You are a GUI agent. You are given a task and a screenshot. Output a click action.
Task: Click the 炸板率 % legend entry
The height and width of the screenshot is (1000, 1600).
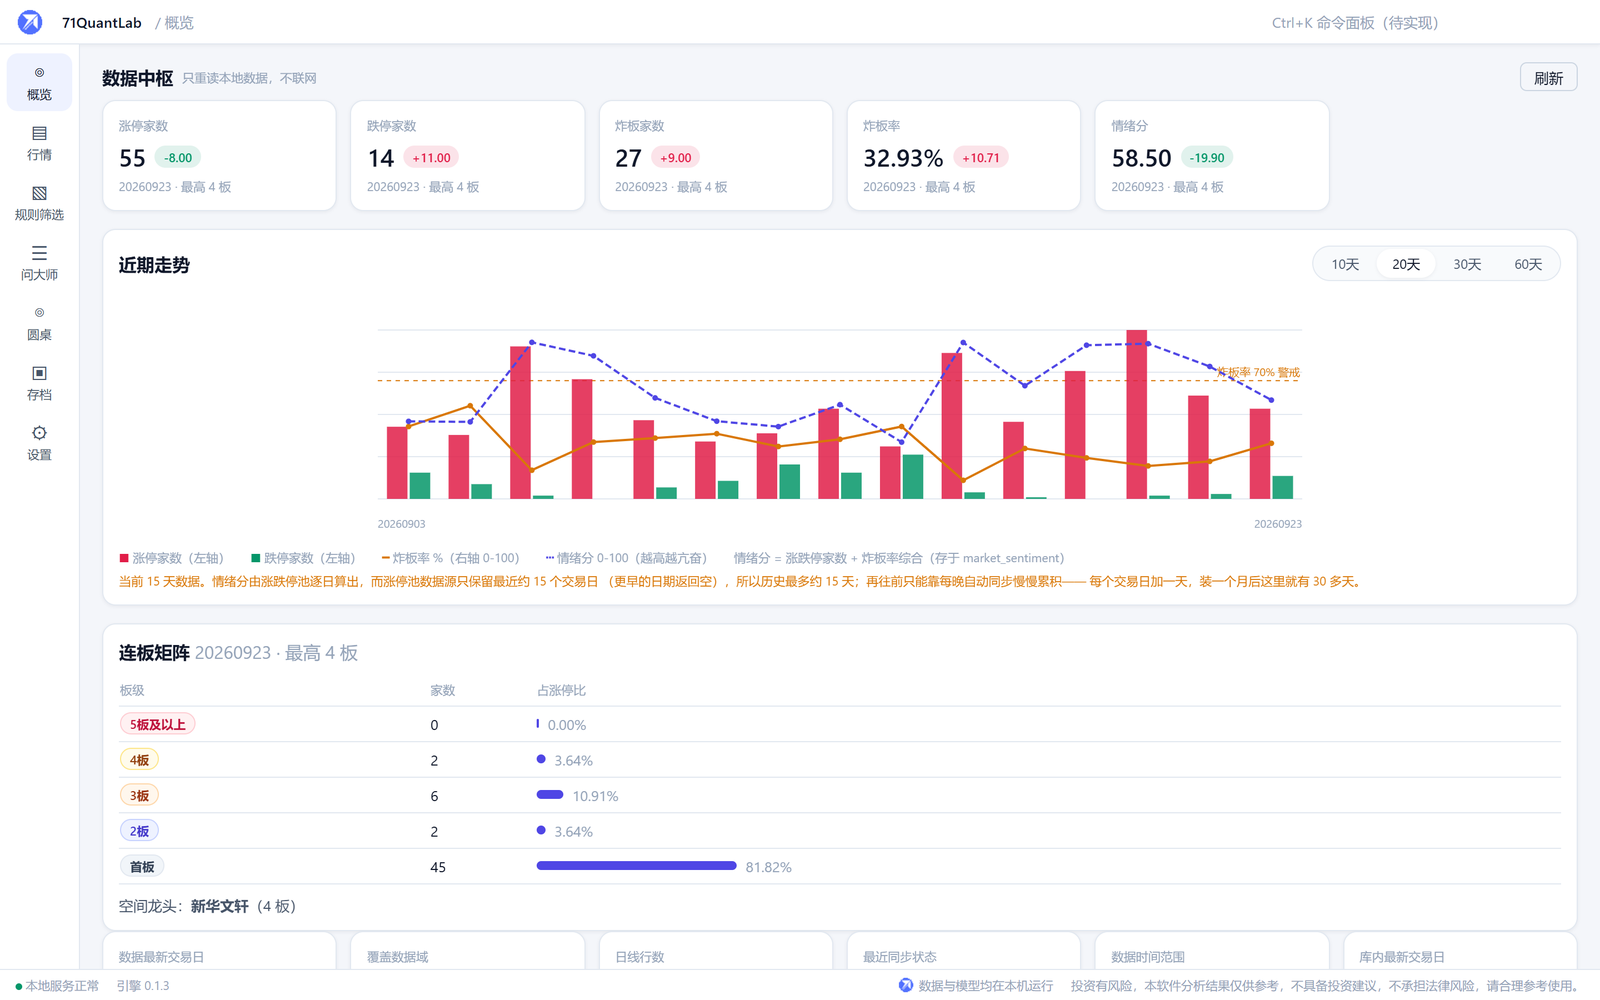(x=450, y=558)
